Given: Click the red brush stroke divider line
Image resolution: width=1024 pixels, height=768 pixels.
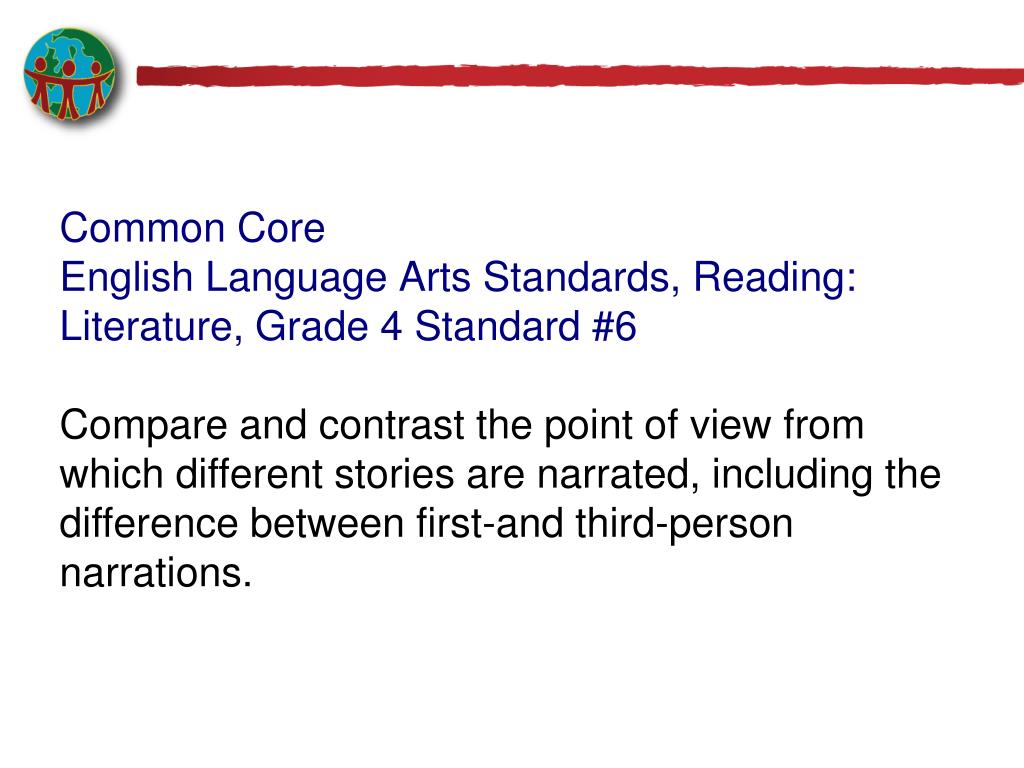Looking at the screenshot, I should (x=580, y=76).
